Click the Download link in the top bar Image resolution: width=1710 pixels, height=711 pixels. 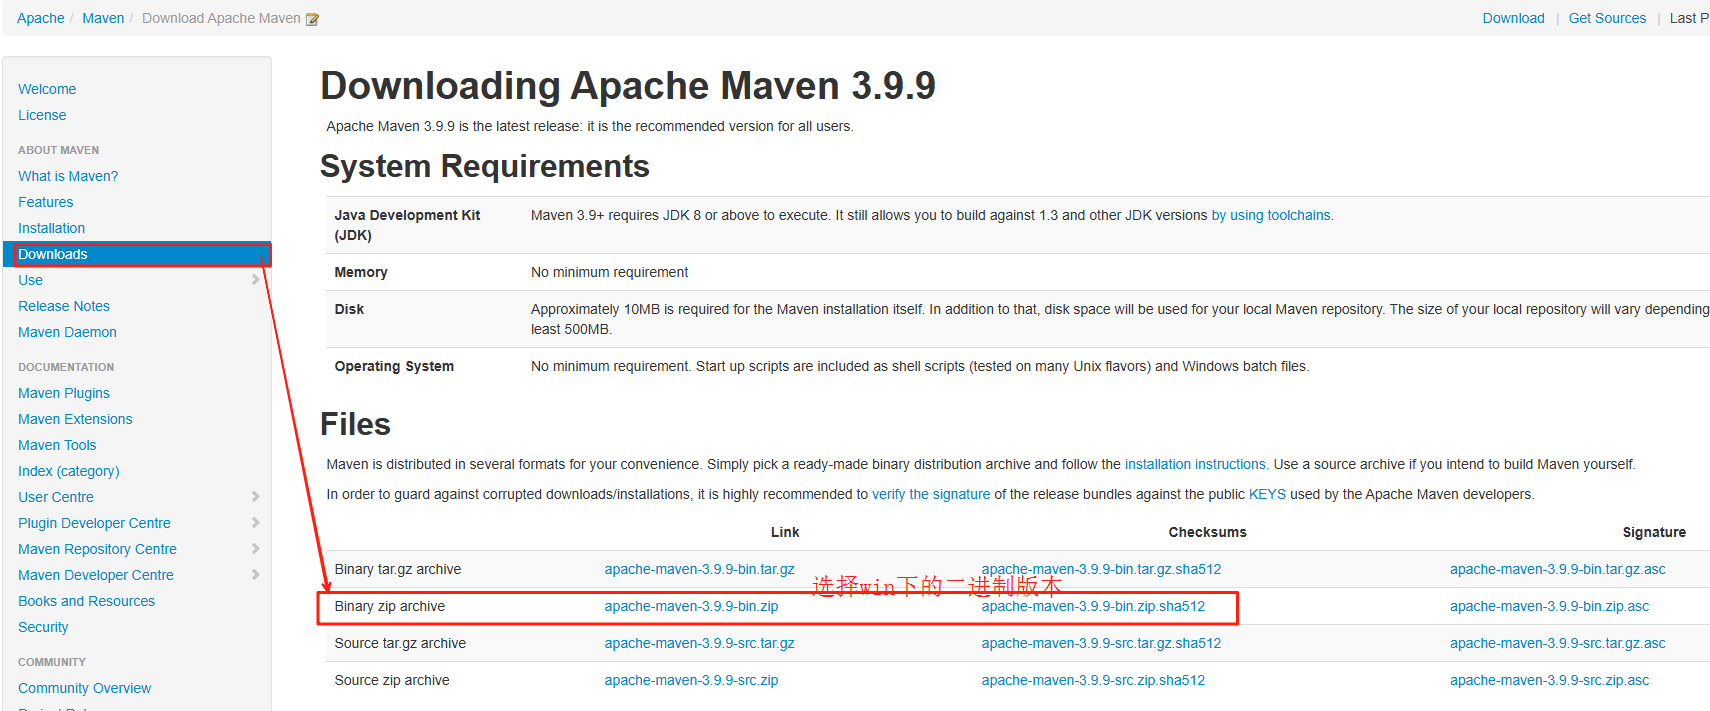1513,18
